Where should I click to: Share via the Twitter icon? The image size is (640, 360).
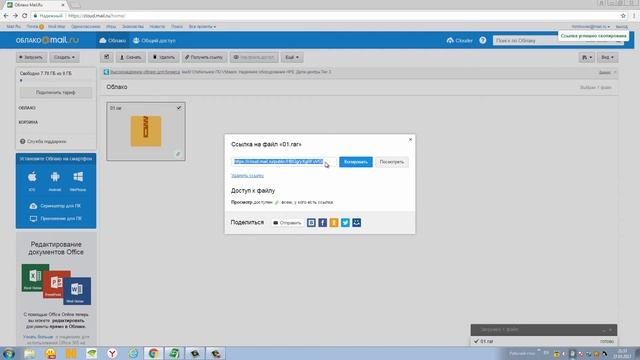click(x=345, y=222)
